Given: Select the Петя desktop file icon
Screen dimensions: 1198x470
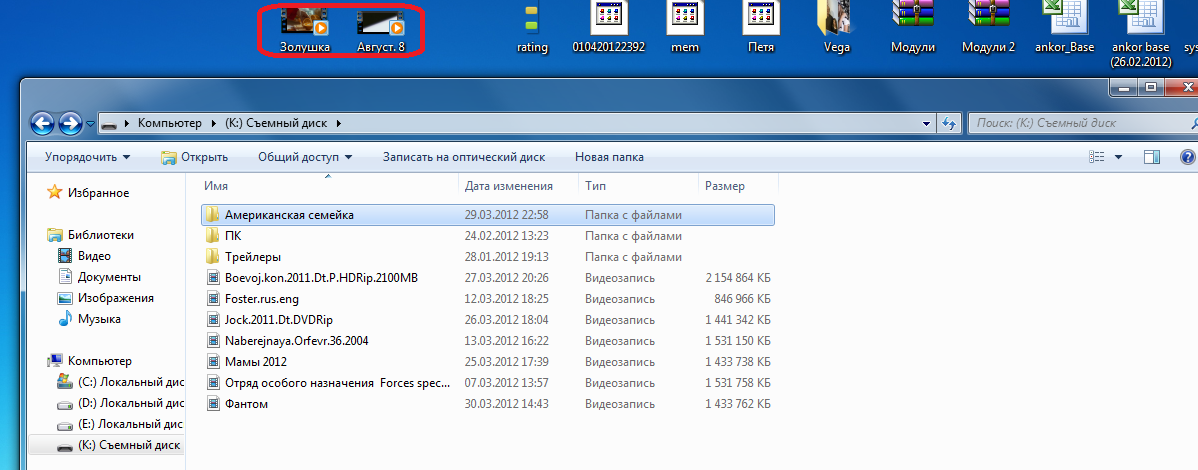Looking at the screenshot, I should point(761,28).
